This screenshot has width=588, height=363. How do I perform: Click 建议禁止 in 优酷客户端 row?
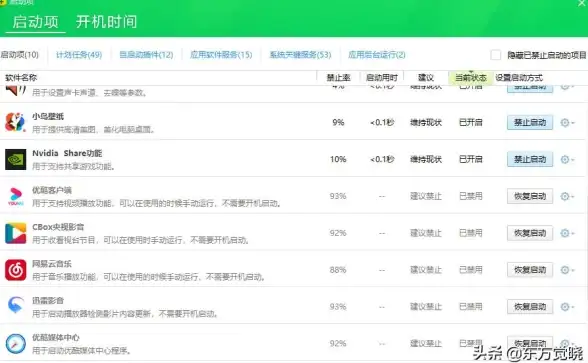pyautogui.click(x=426, y=196)
